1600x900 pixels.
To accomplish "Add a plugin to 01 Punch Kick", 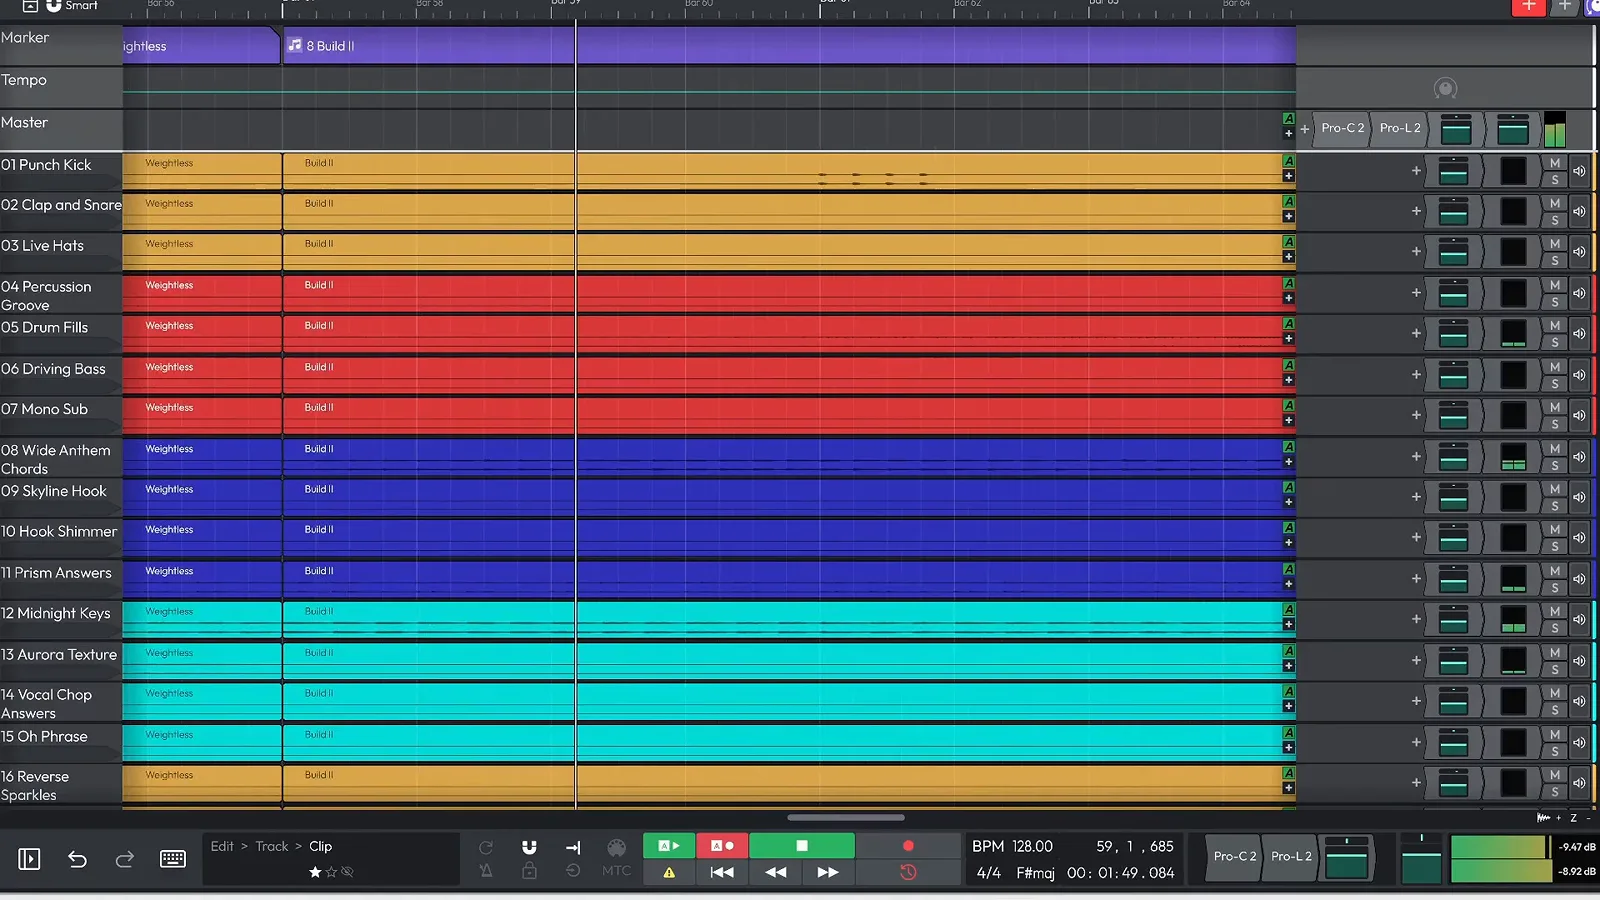I will [1416, 170].
